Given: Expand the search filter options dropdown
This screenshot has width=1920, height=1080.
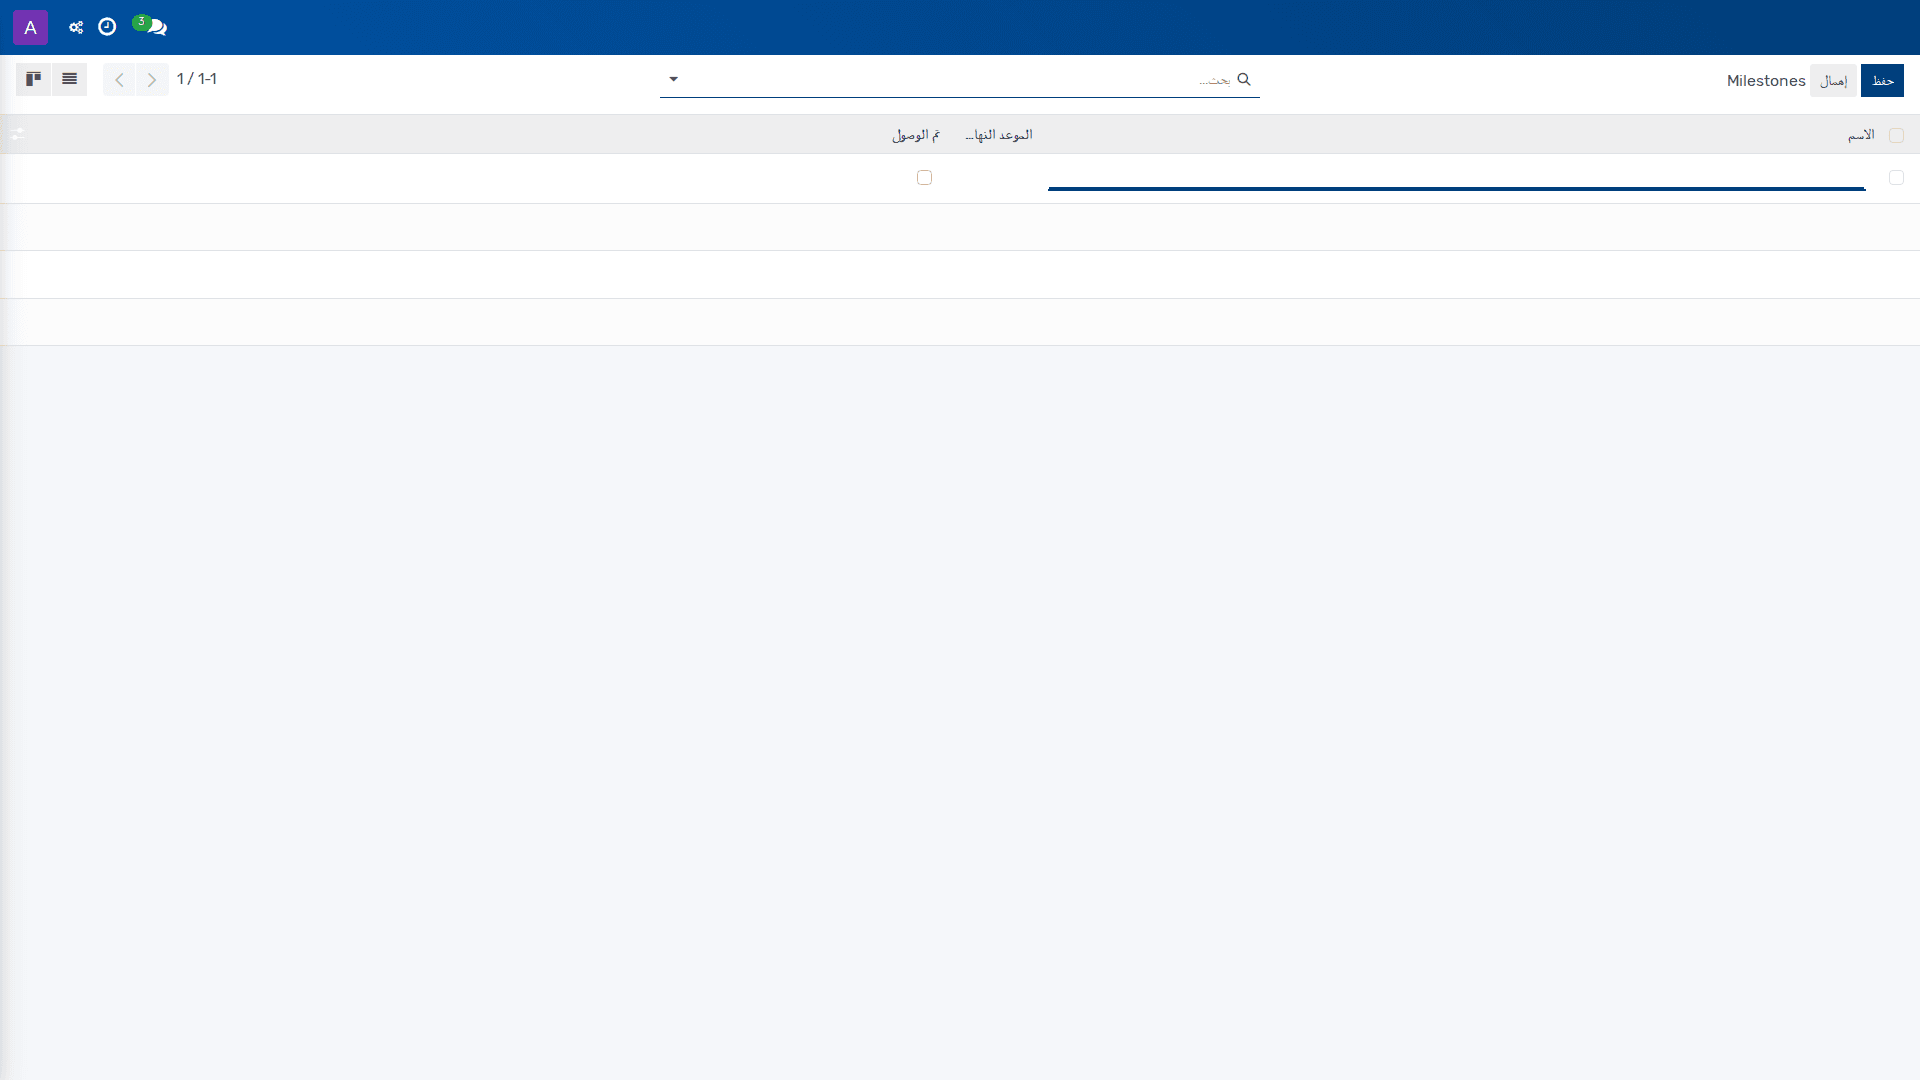Looking at the screenshot, I should [x=673, y=79].
